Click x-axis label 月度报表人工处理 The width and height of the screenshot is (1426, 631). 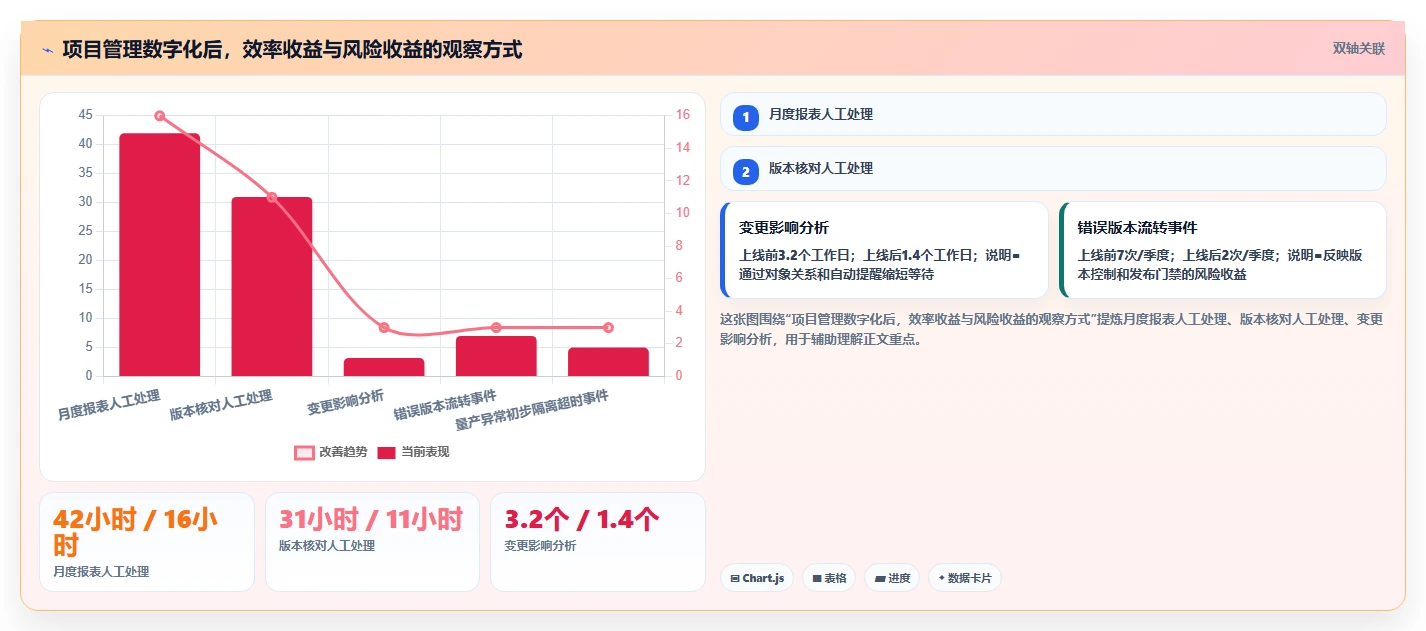(x=109, y=405)
